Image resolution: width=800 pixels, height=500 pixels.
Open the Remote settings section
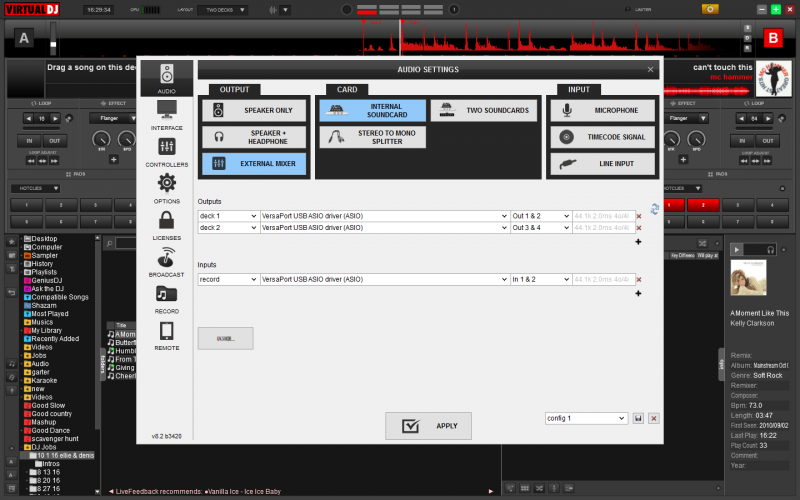(x=166, y=336)
